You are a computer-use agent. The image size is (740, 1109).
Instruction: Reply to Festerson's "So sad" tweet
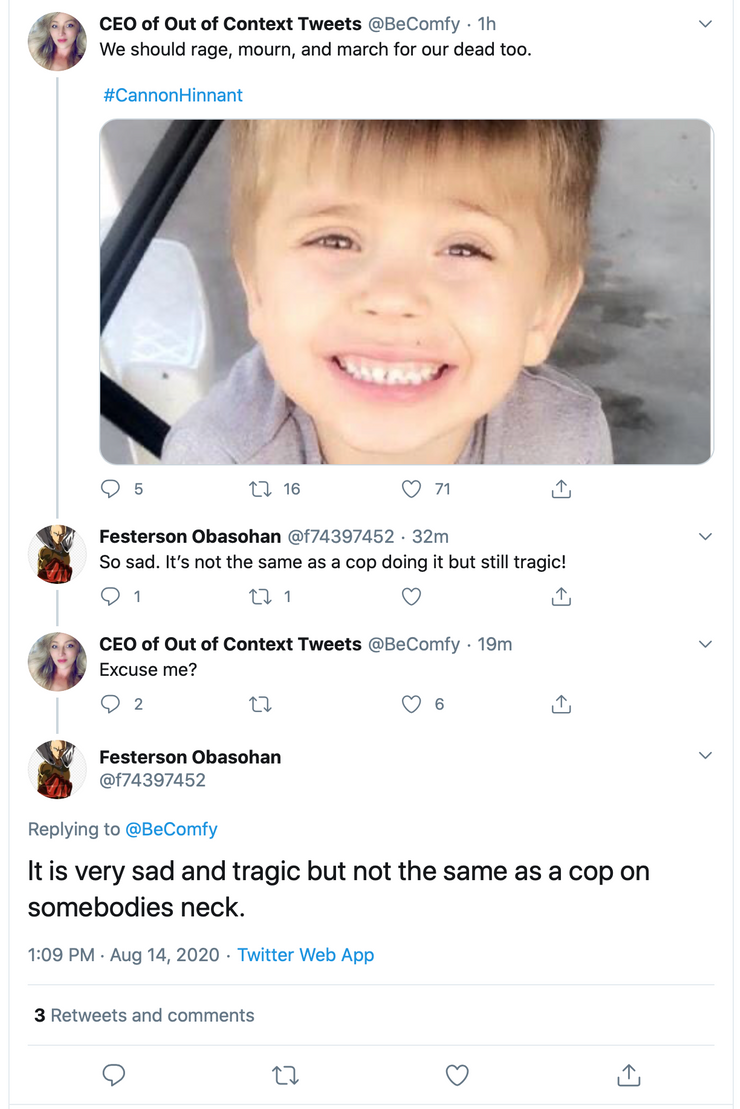[x=112, y=597]
